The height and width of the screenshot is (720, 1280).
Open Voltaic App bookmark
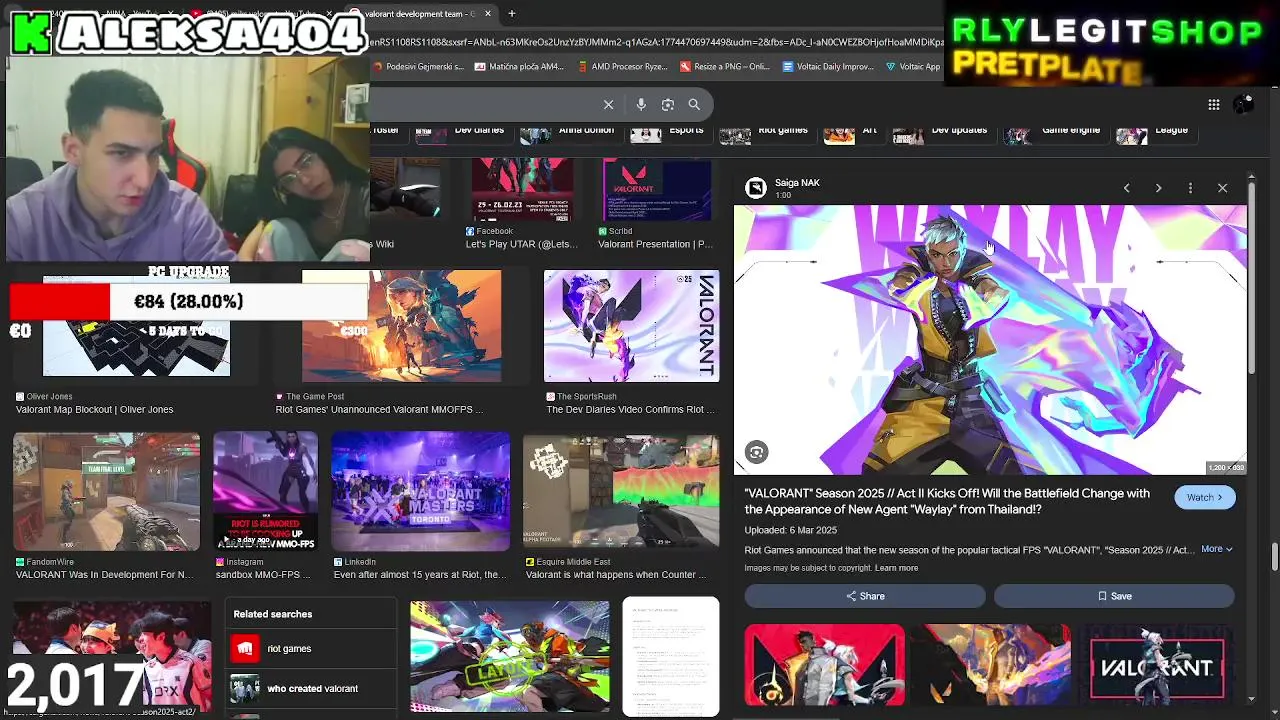[913, 67]
